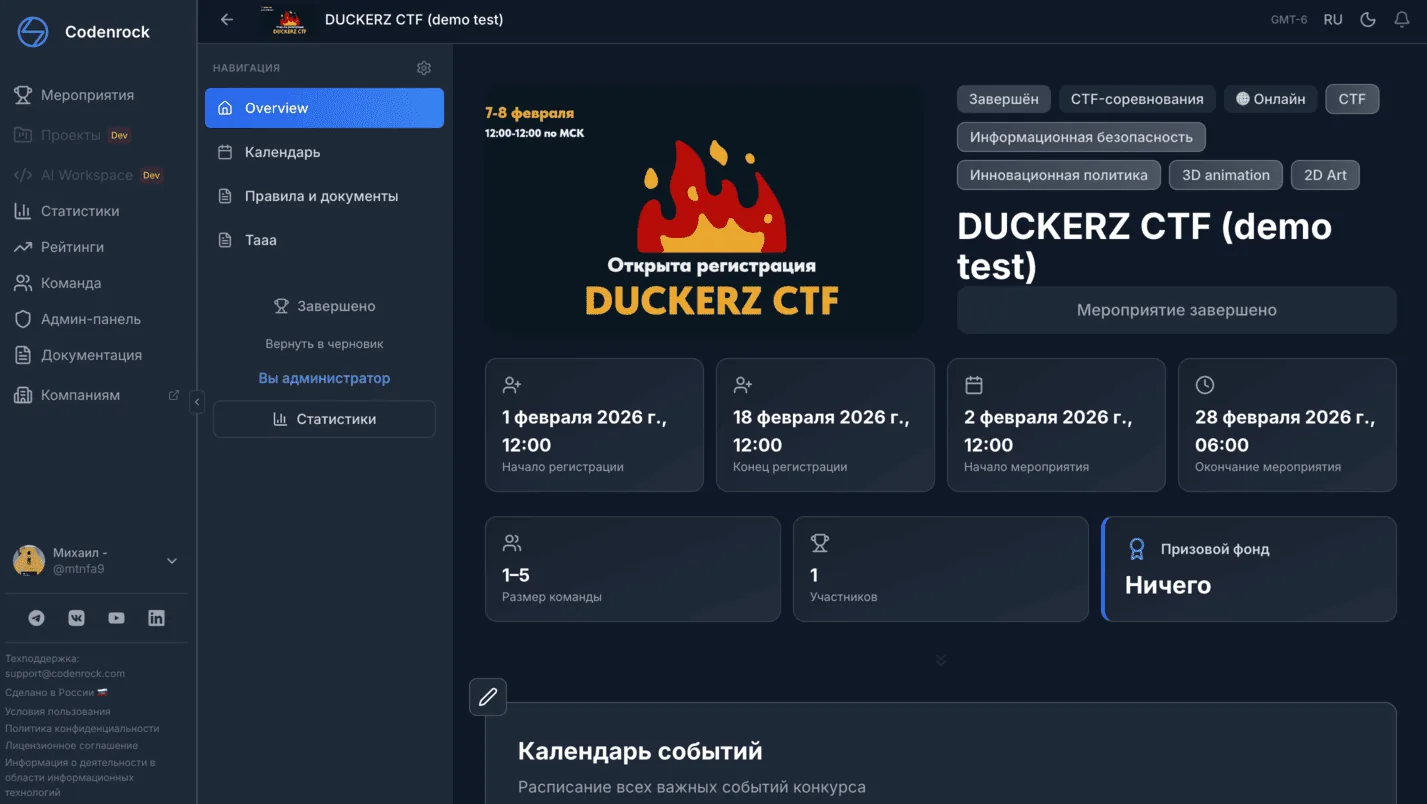Screen dimensions: 1427x804
Task: Select GMT-6 timezone indicator
Action: coord(1289,20)
